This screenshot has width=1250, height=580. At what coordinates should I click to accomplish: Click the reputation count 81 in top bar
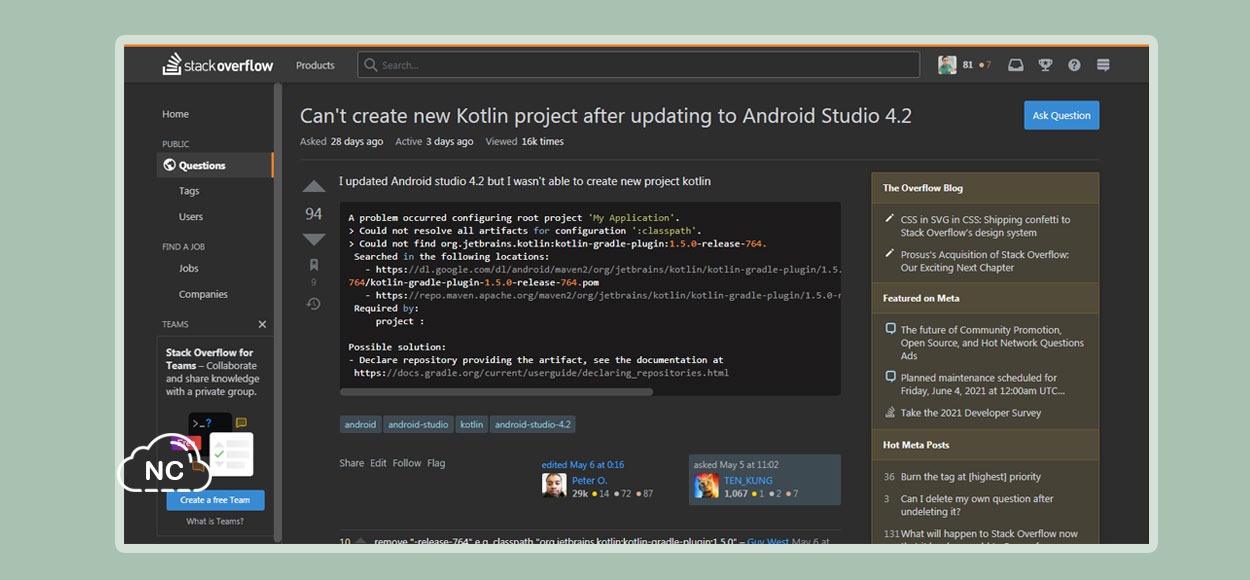coord(967,65)
